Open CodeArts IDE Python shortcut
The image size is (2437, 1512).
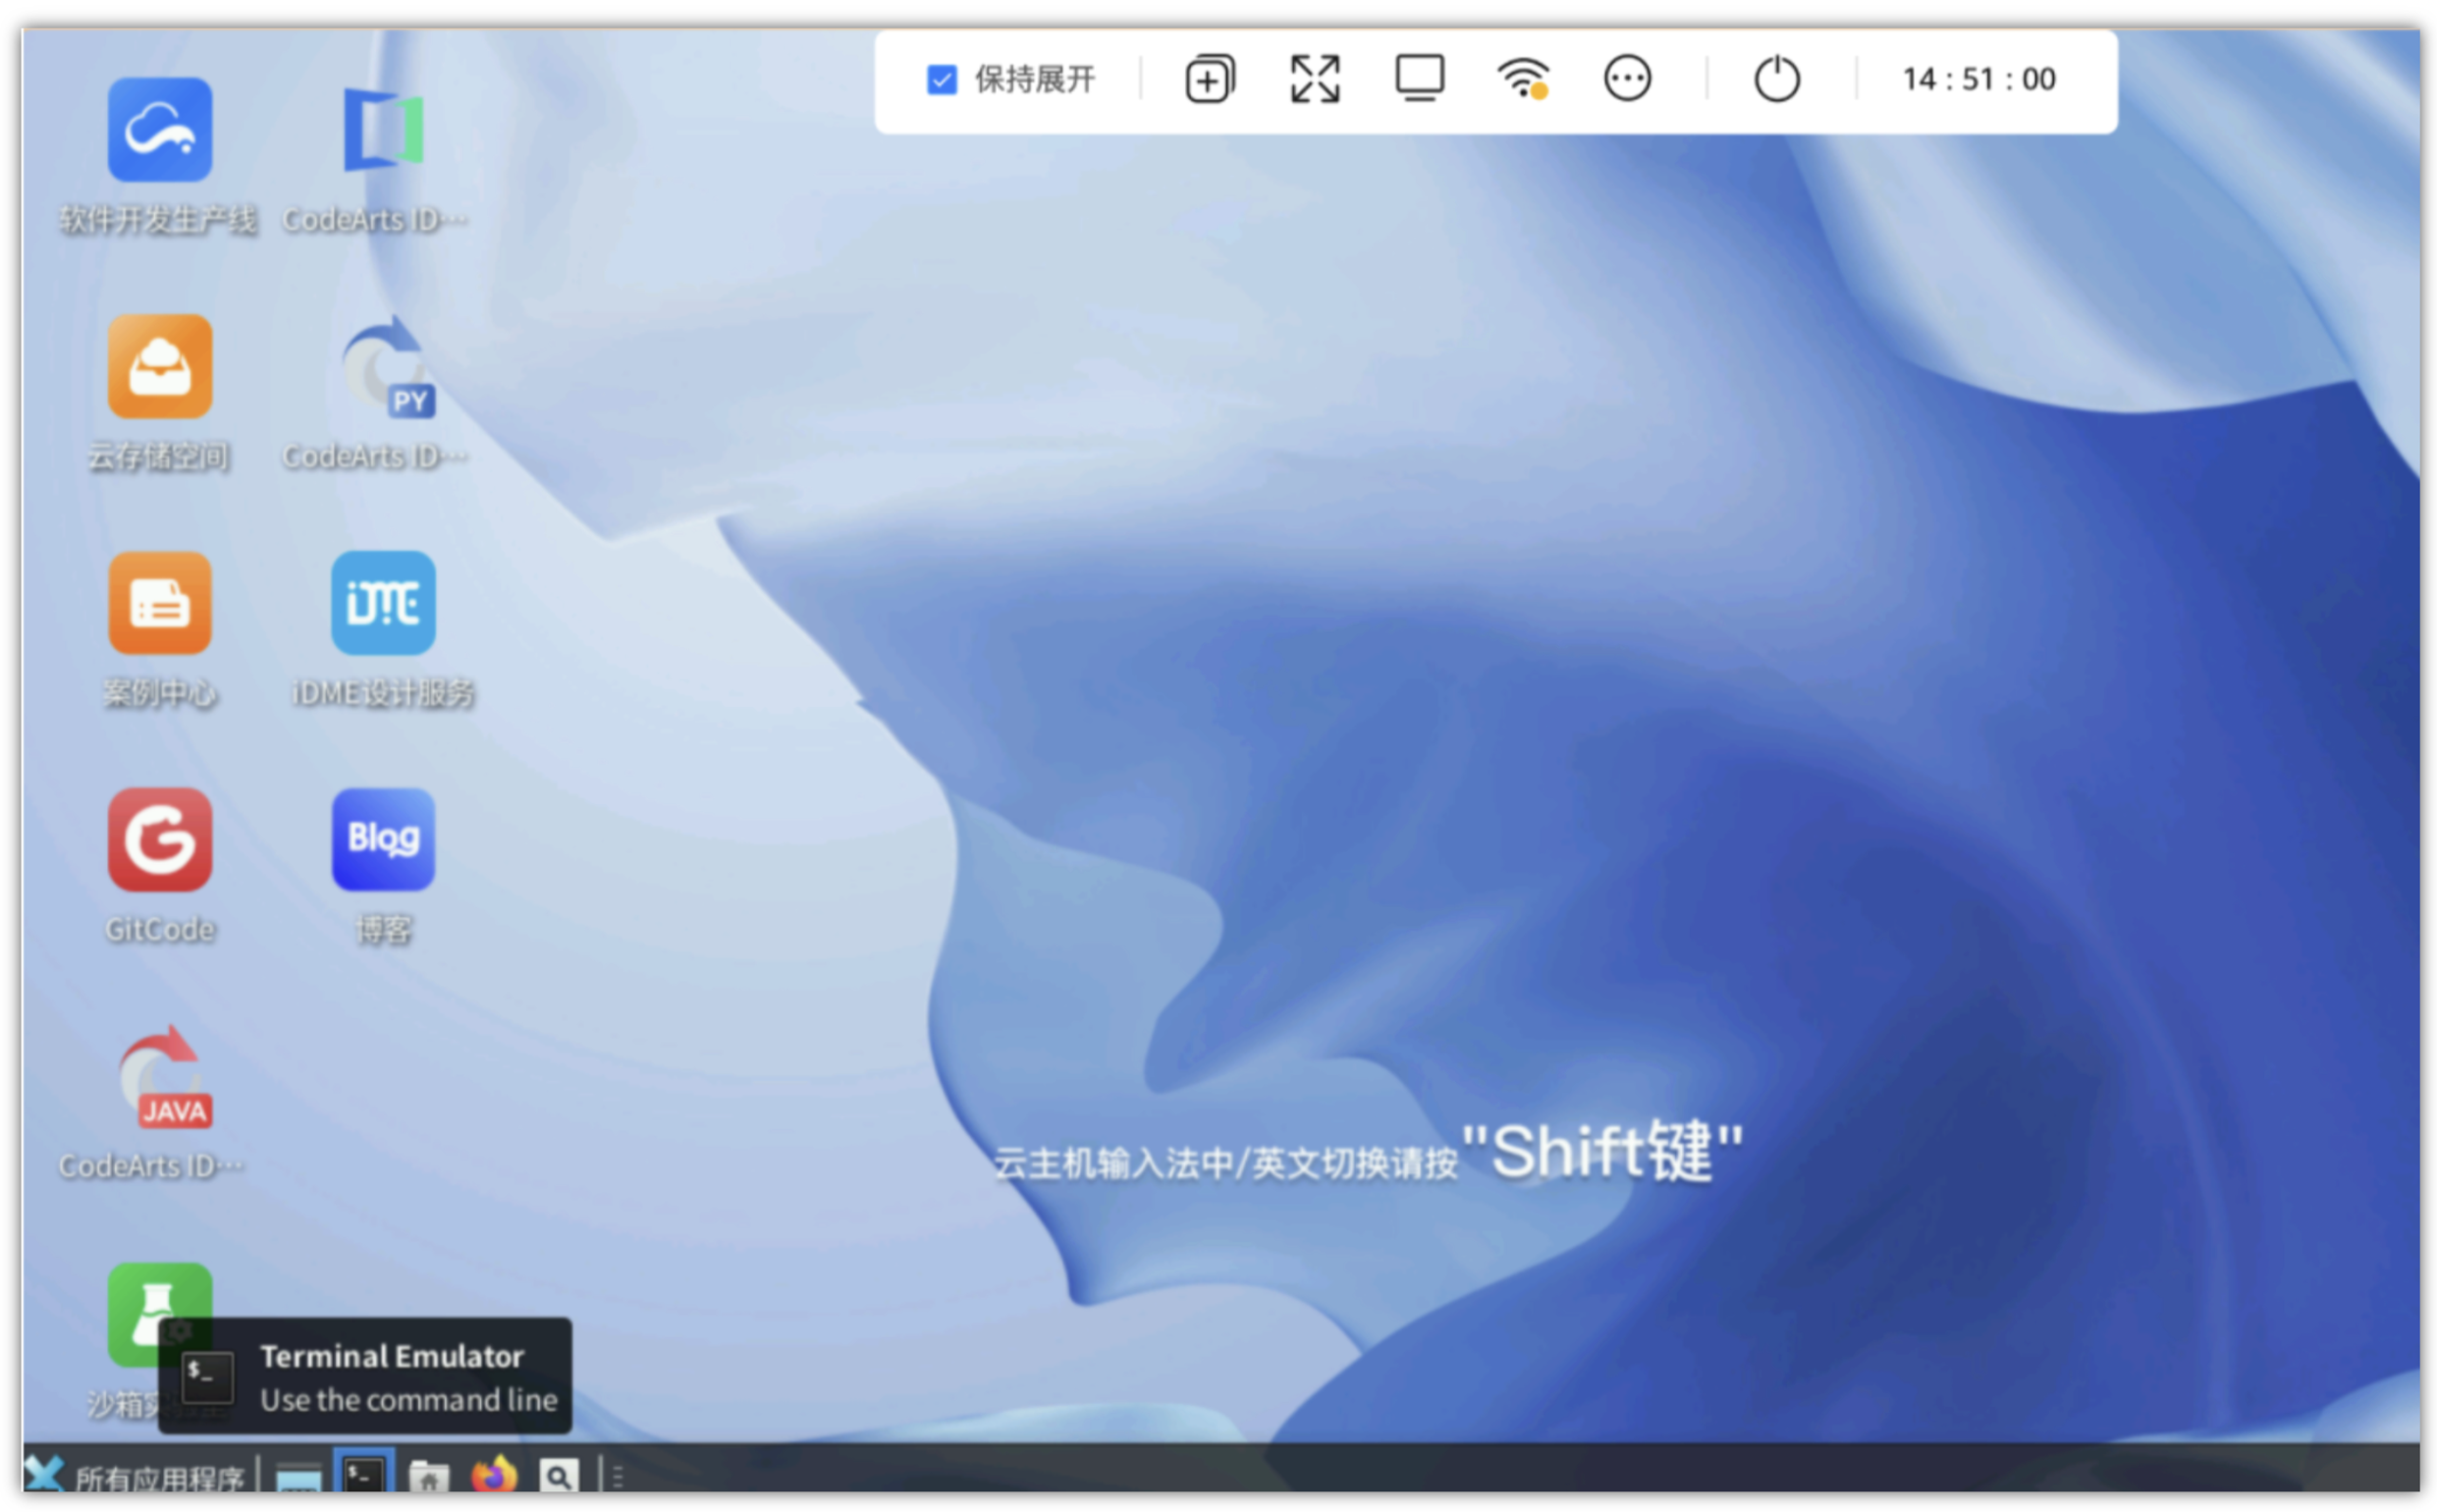tap(386, 367)
